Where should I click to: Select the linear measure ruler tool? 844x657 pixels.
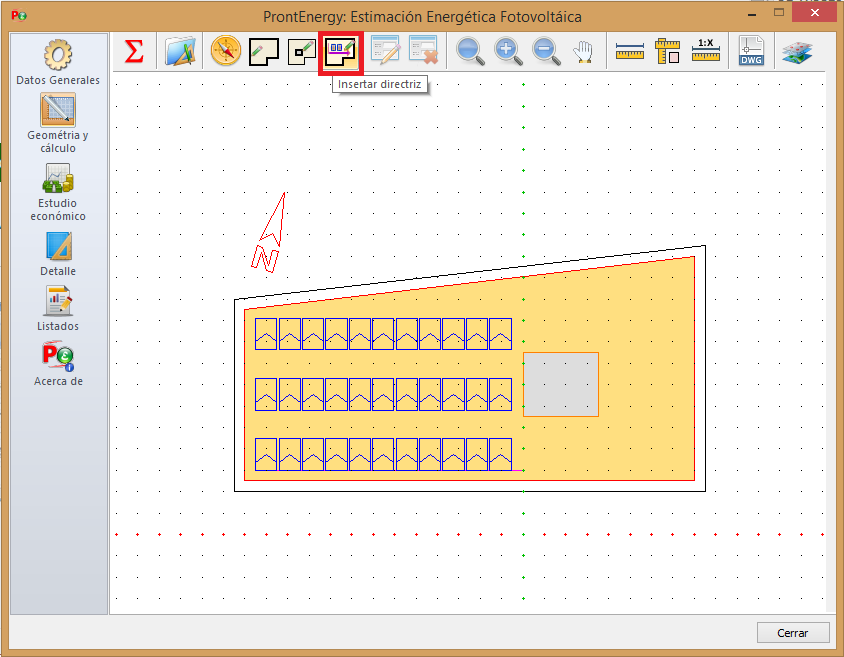[x=630, y=52]
